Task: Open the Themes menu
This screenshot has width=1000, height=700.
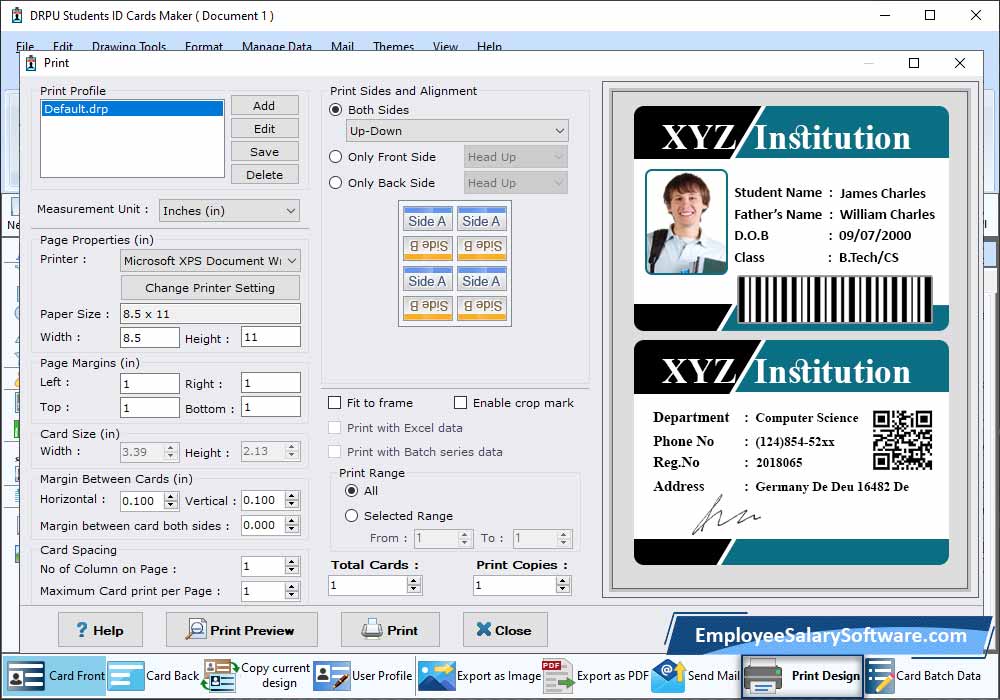Action: coord(393,47)
